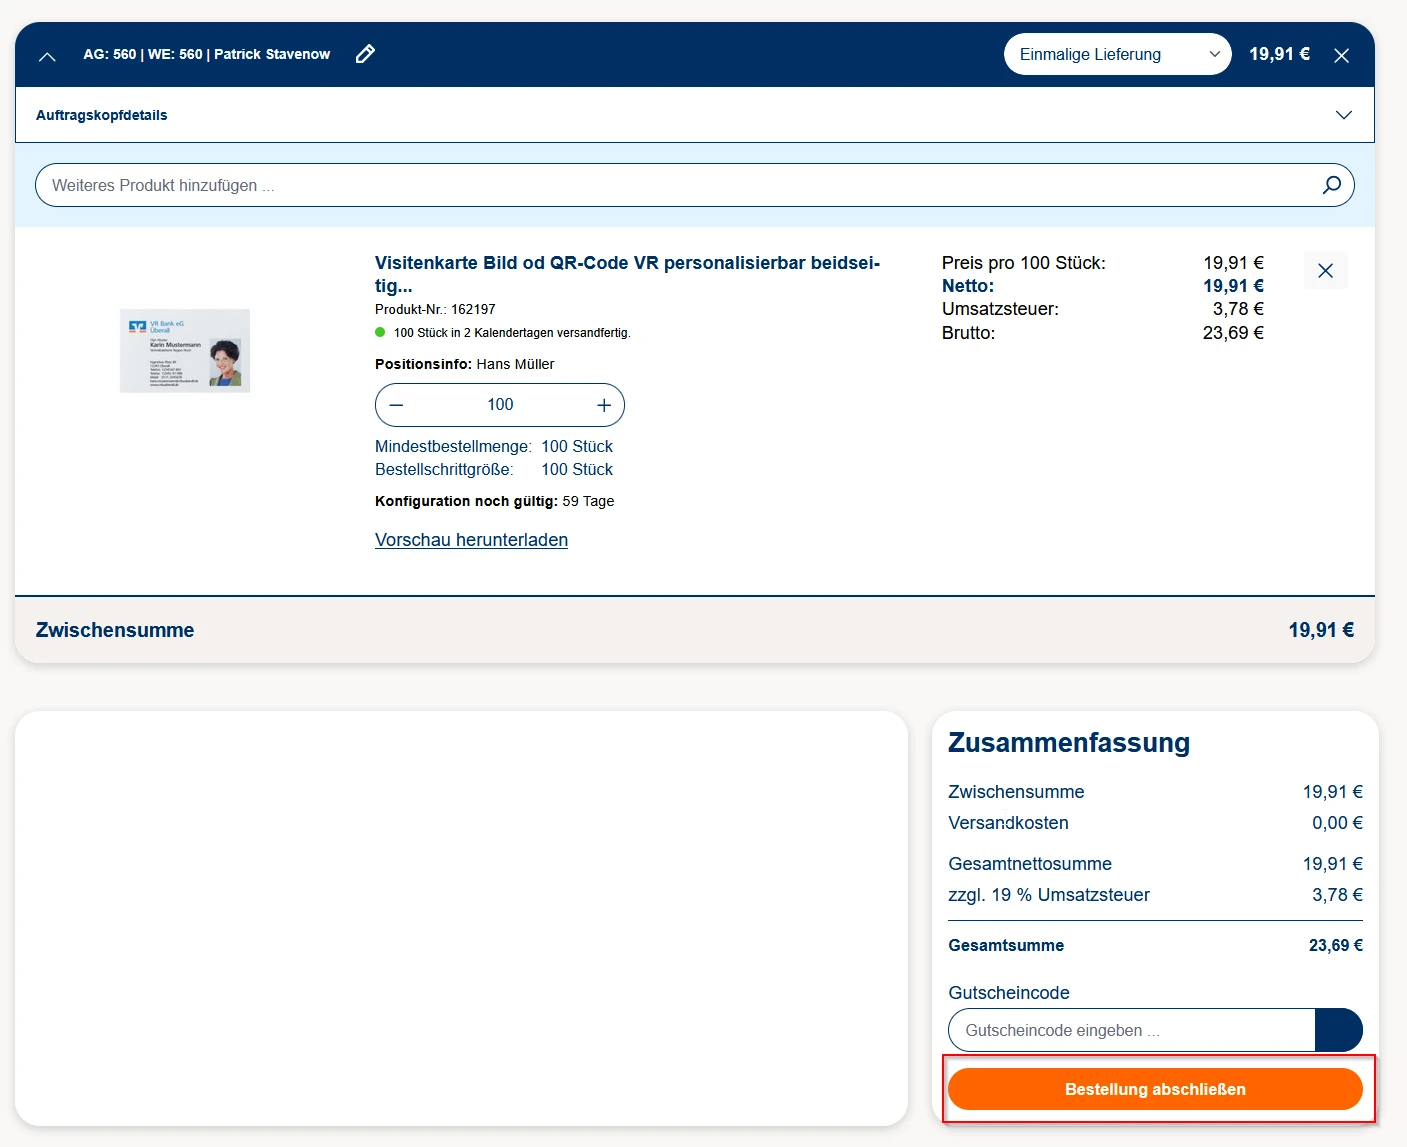Click the green availability status dot
1407x1147 pixels.
tap(380, 332)
